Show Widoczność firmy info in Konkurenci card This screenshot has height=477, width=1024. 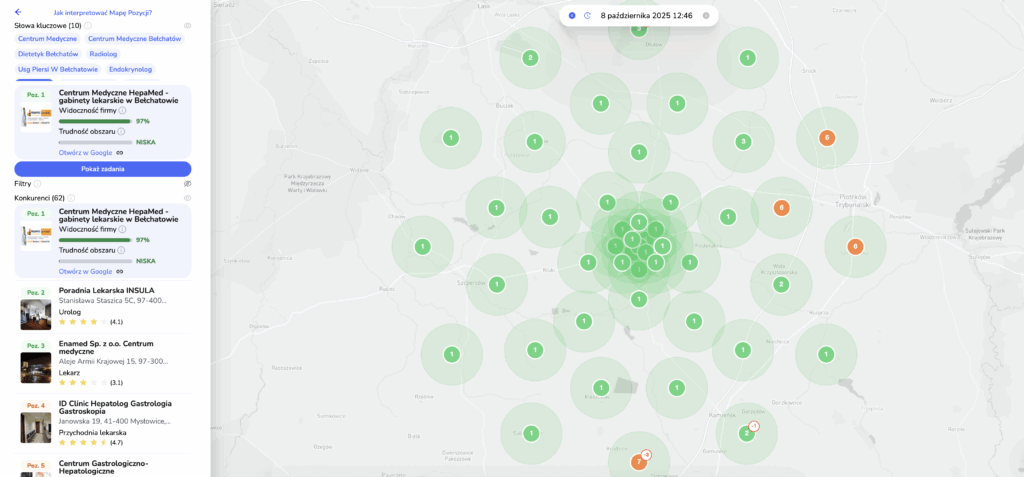[122, 230]
